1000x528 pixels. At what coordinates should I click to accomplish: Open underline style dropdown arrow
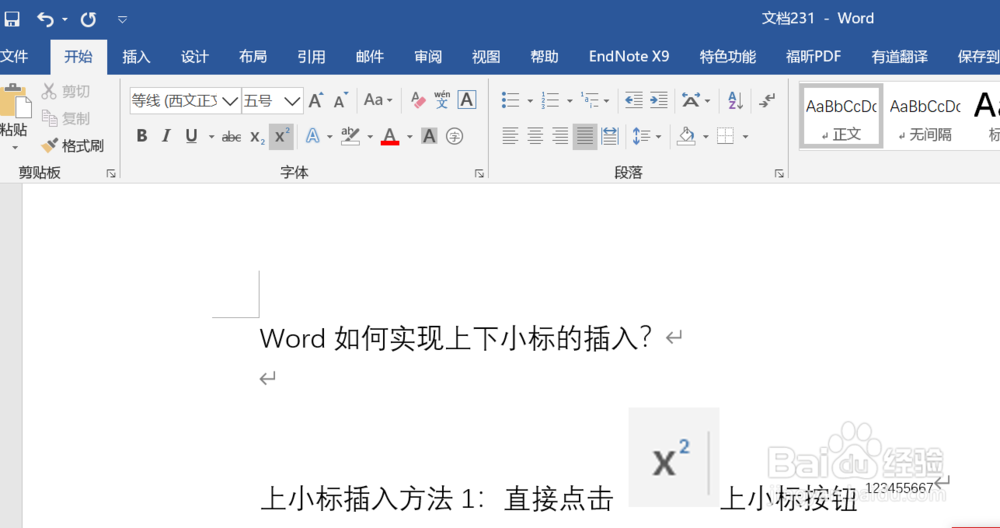click(211, 136)
